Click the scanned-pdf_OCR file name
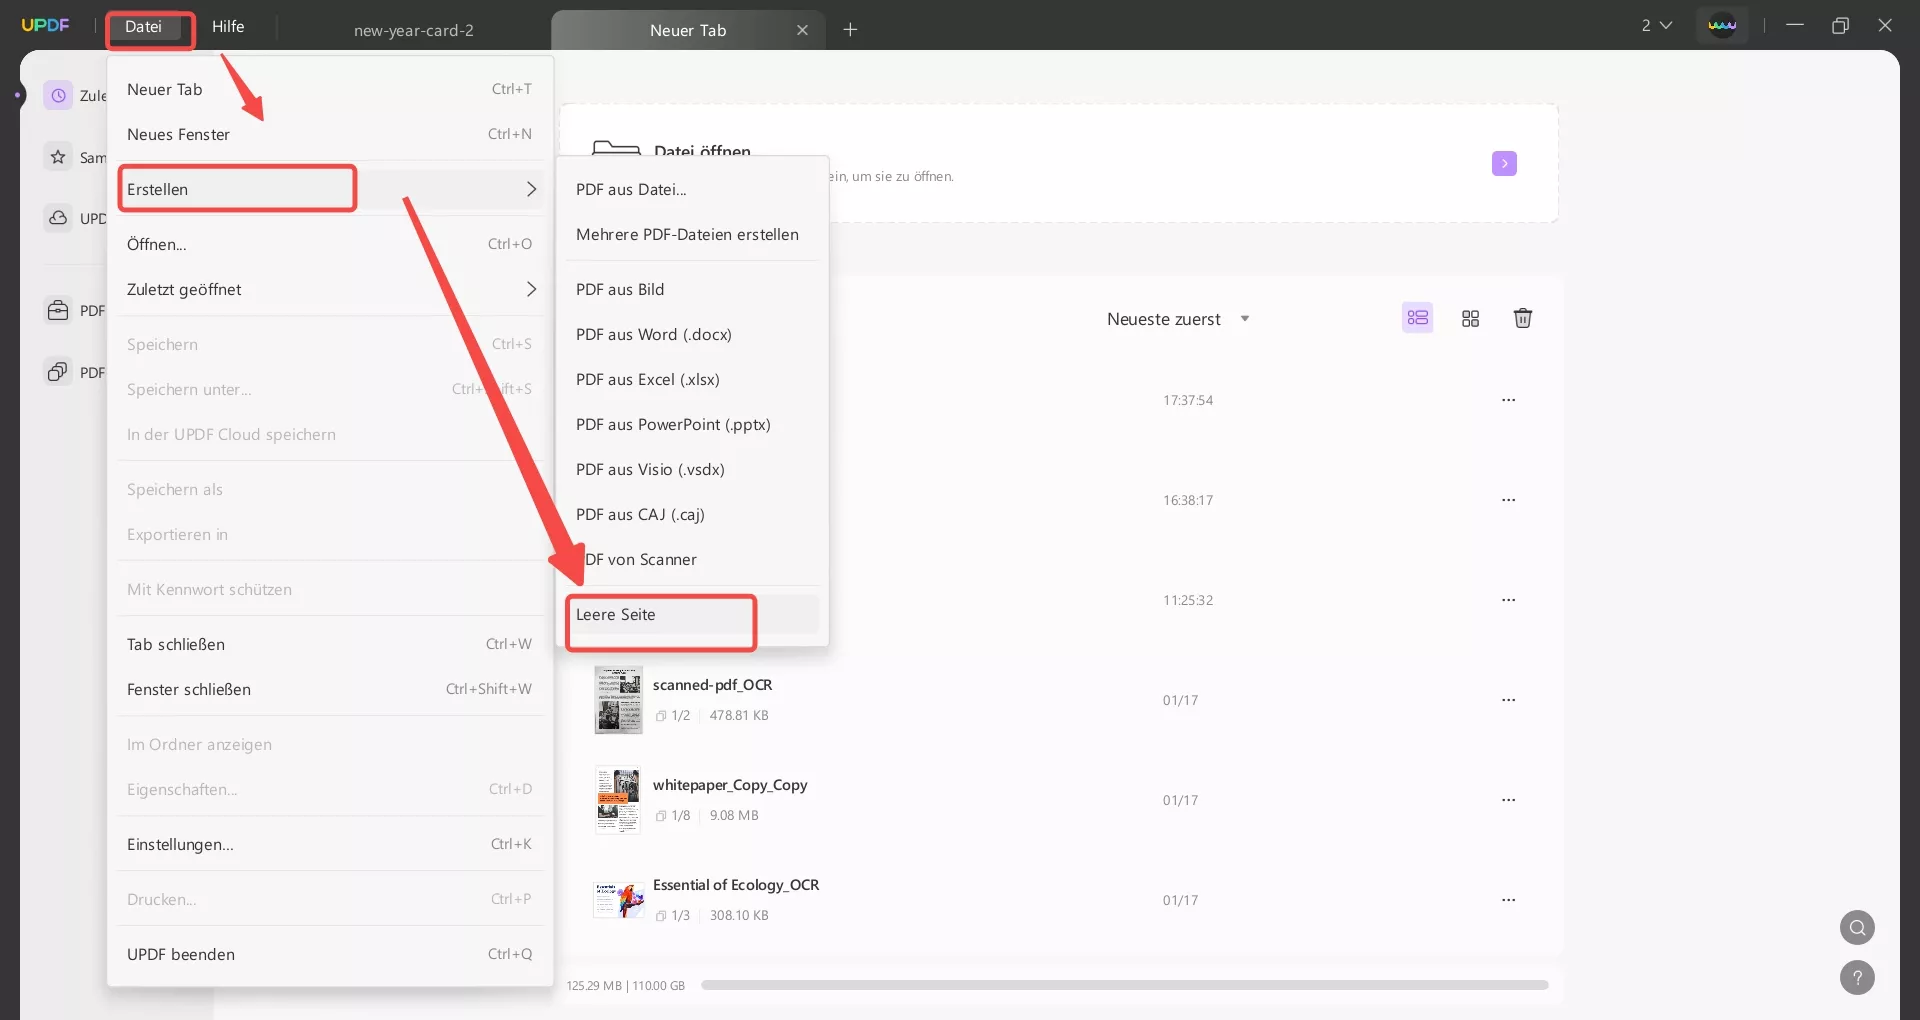The height and width of the screenshot is (1020, 1920). click(x=712, y=685)
